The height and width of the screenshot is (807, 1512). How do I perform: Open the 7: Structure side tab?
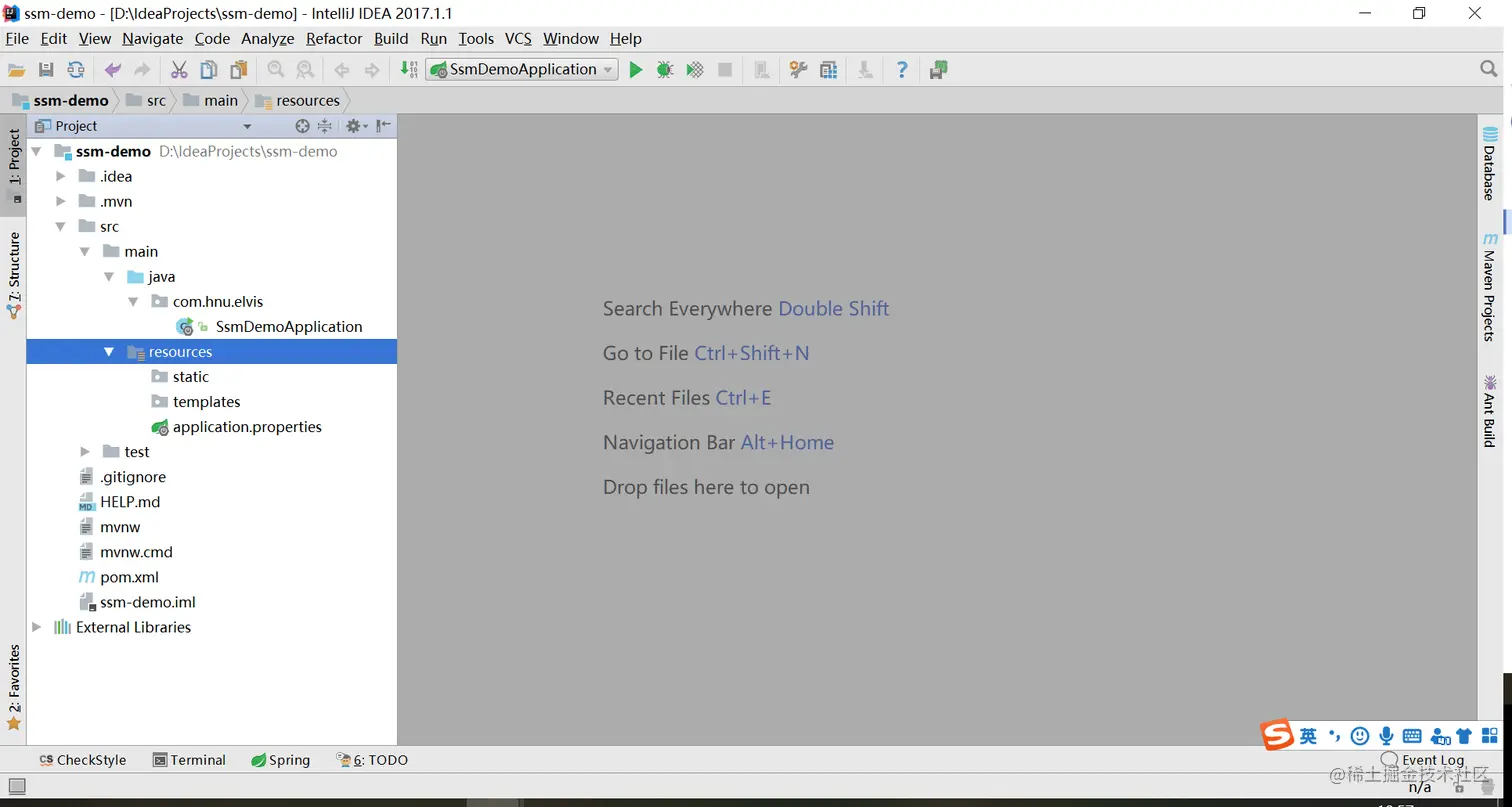(14, 276)
